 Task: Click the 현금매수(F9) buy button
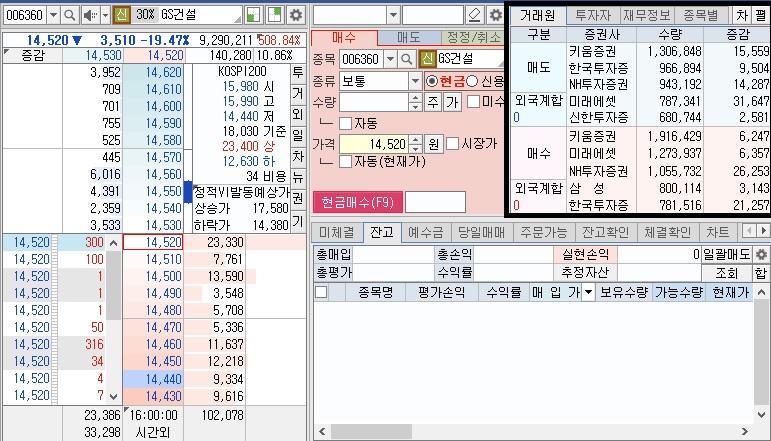(358, 202)
